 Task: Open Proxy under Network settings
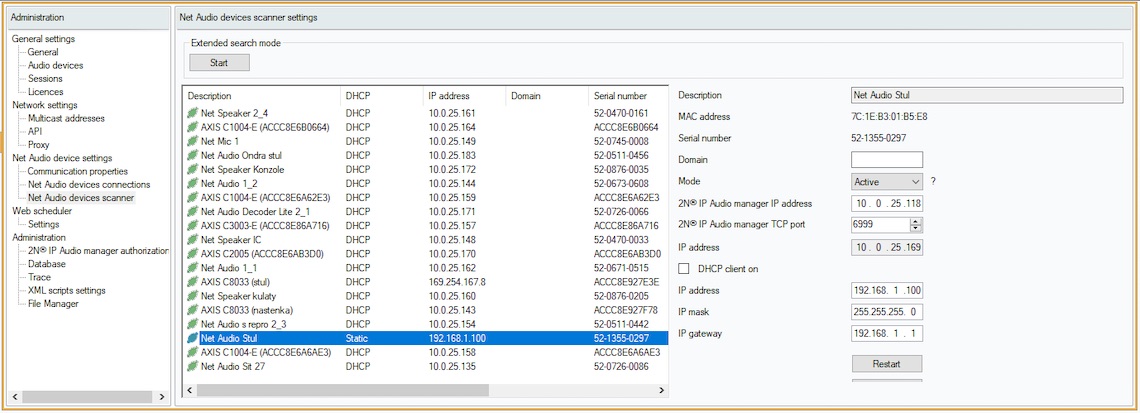tap(39, 145)
